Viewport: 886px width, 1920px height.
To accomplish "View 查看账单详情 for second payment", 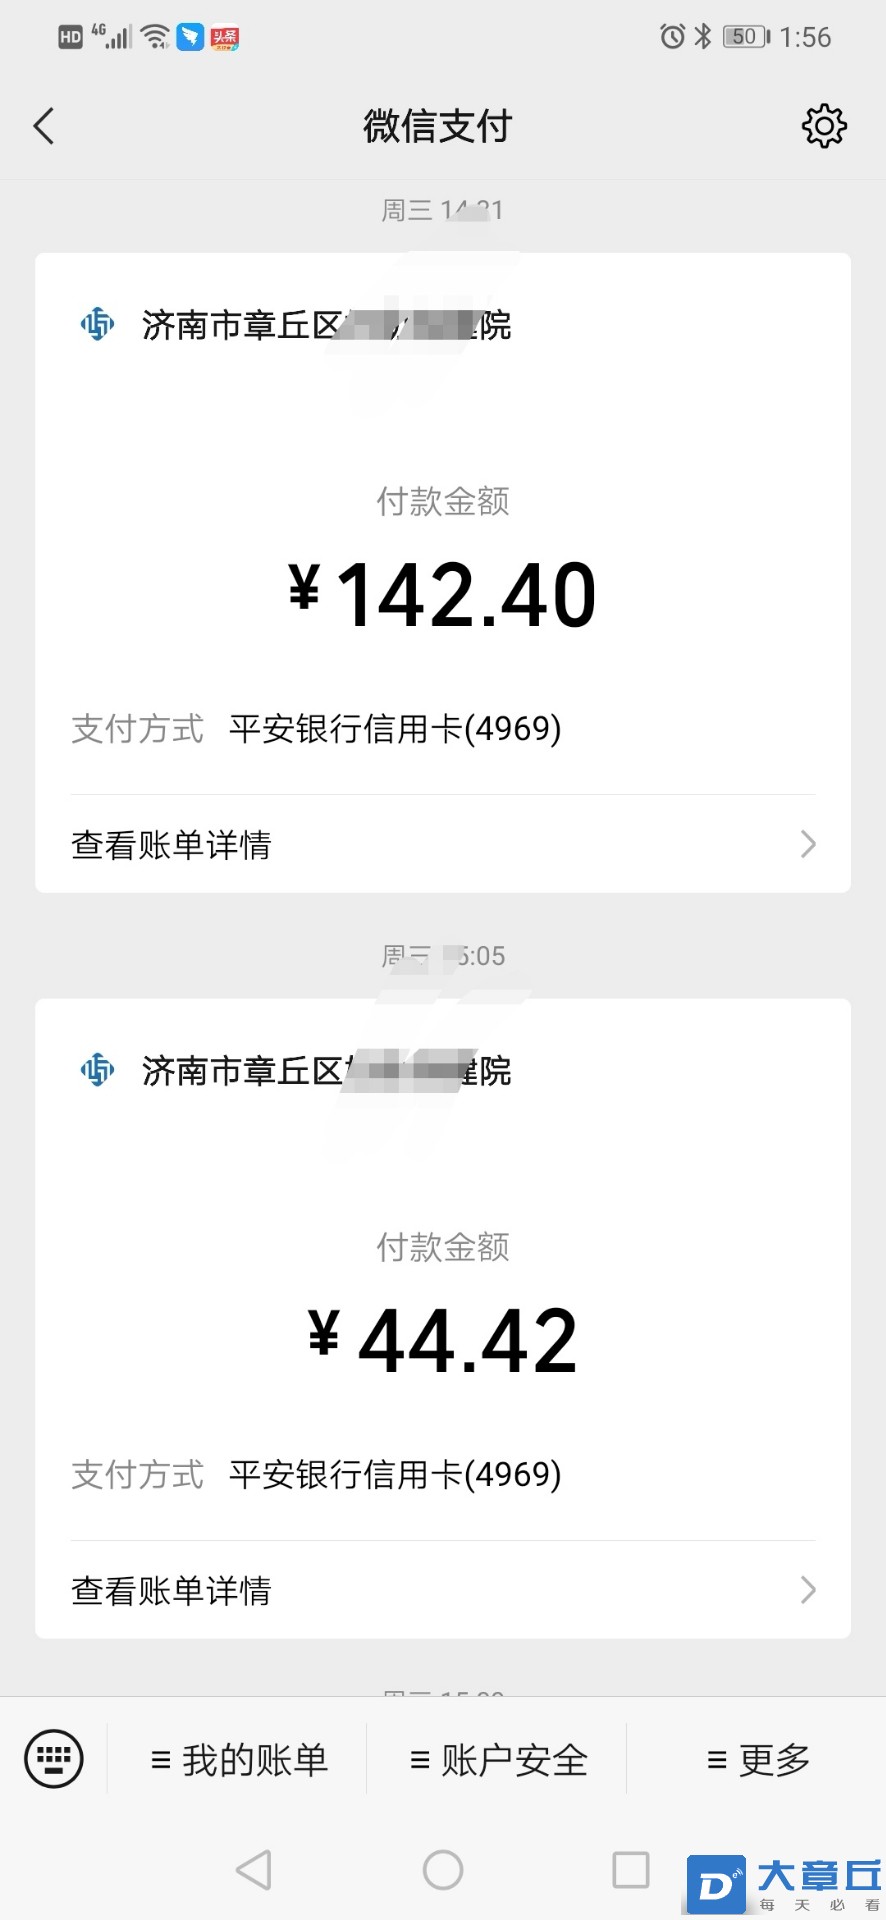I will 443,1590.
